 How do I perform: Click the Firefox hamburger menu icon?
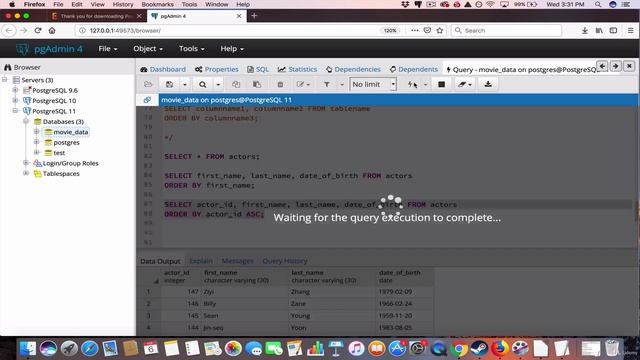pos(631,30)
